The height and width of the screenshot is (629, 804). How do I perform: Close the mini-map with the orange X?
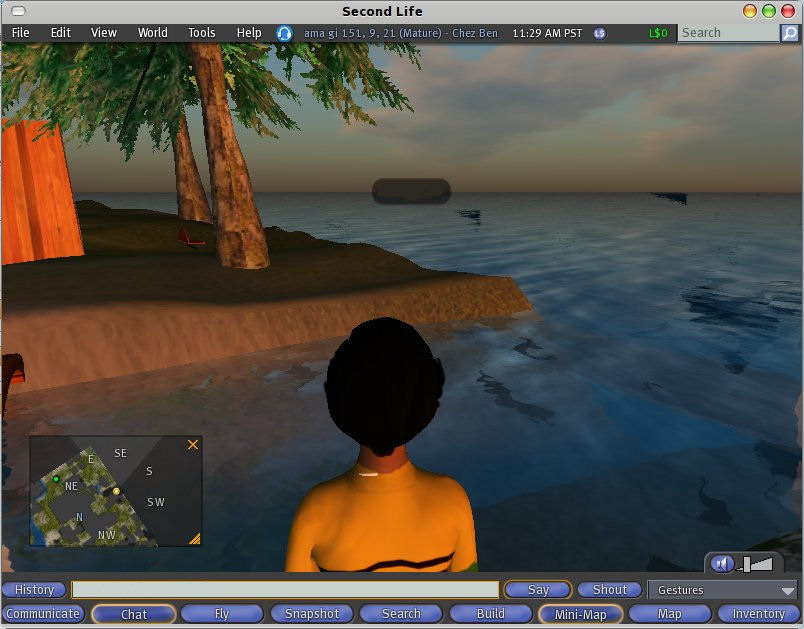tap(193, 445)
